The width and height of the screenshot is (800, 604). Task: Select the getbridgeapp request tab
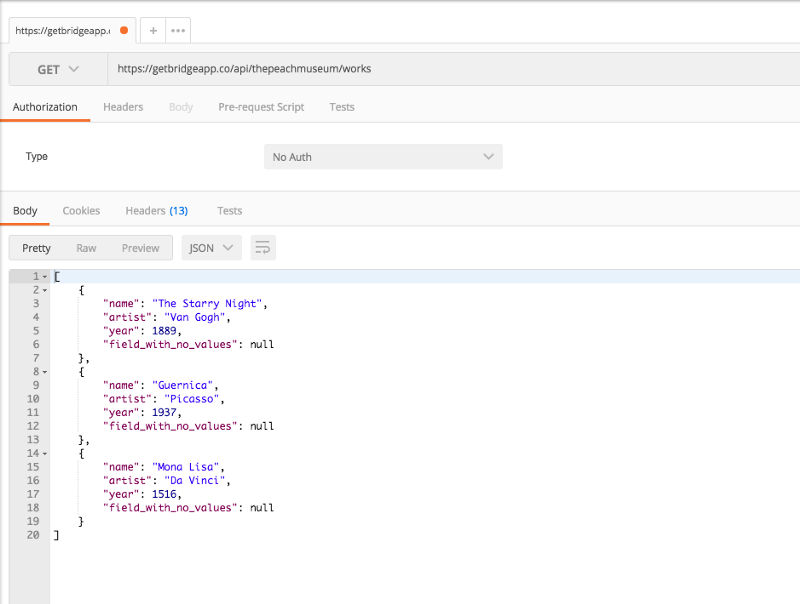coord(72,31)
